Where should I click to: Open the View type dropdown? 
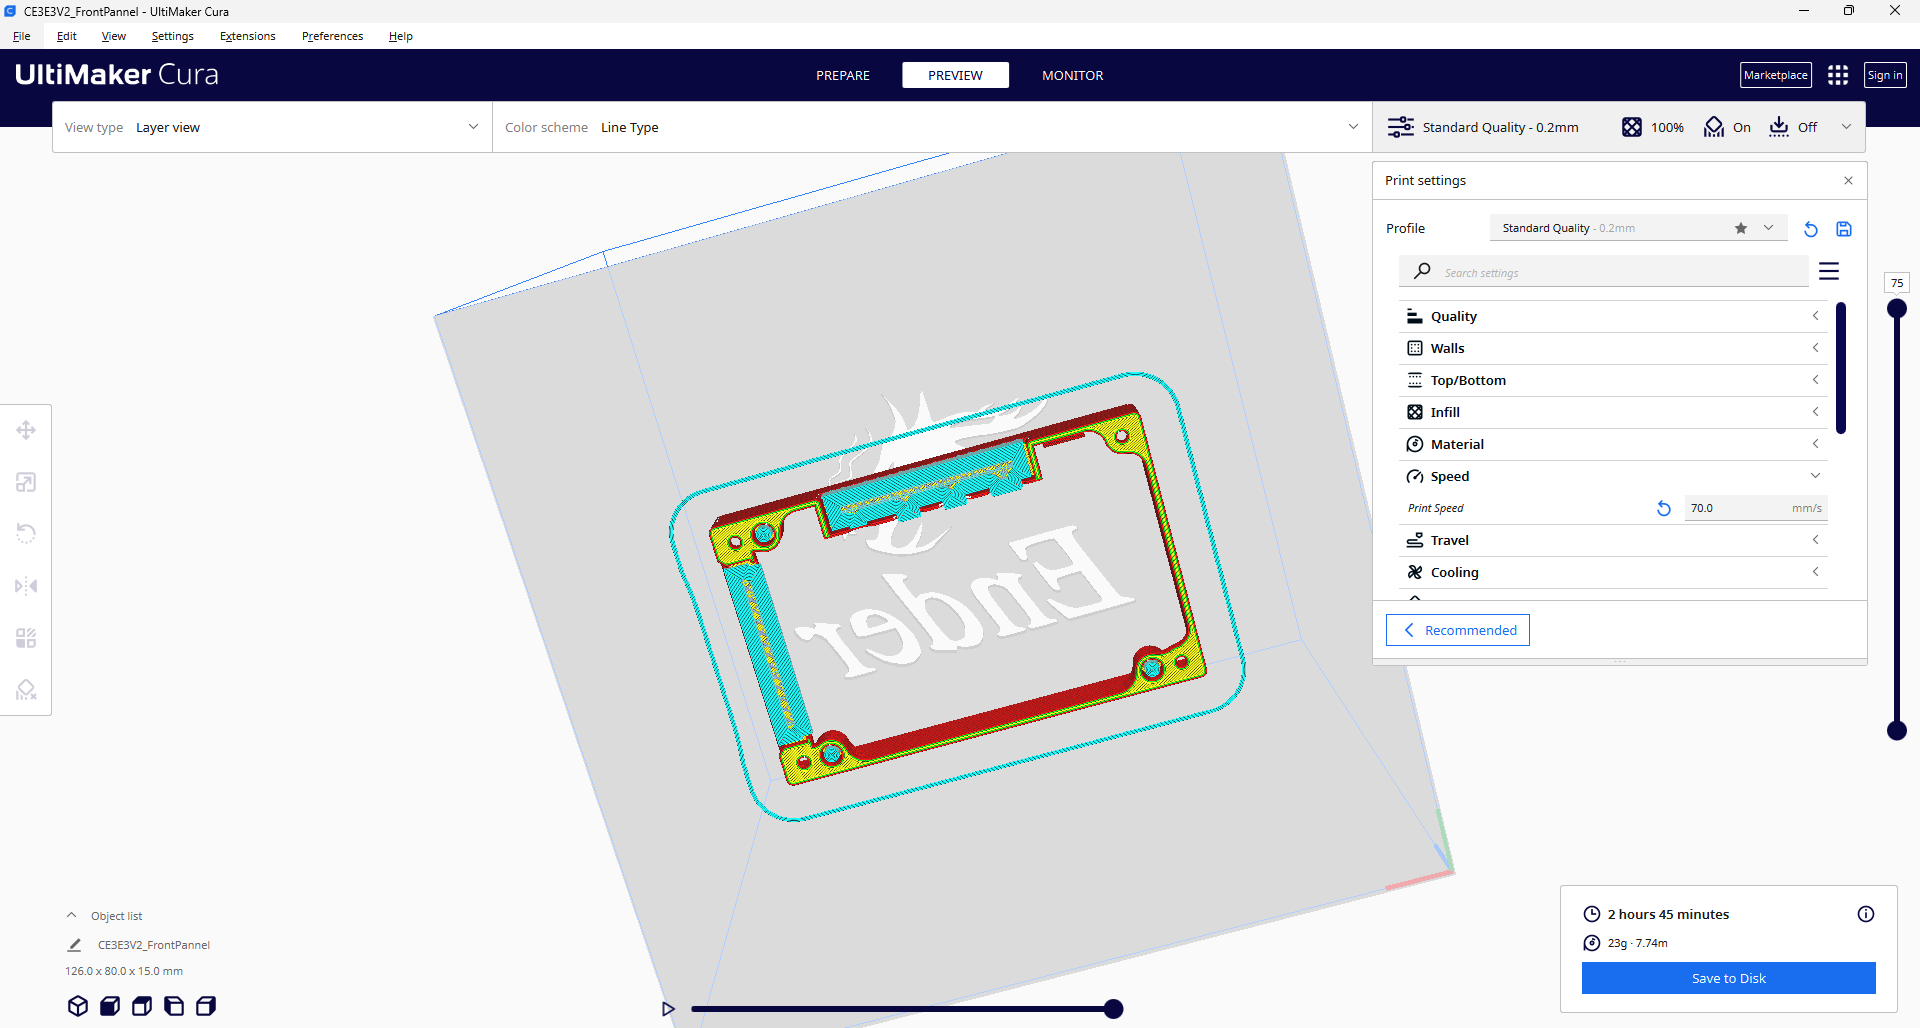(x=272, y=127)
